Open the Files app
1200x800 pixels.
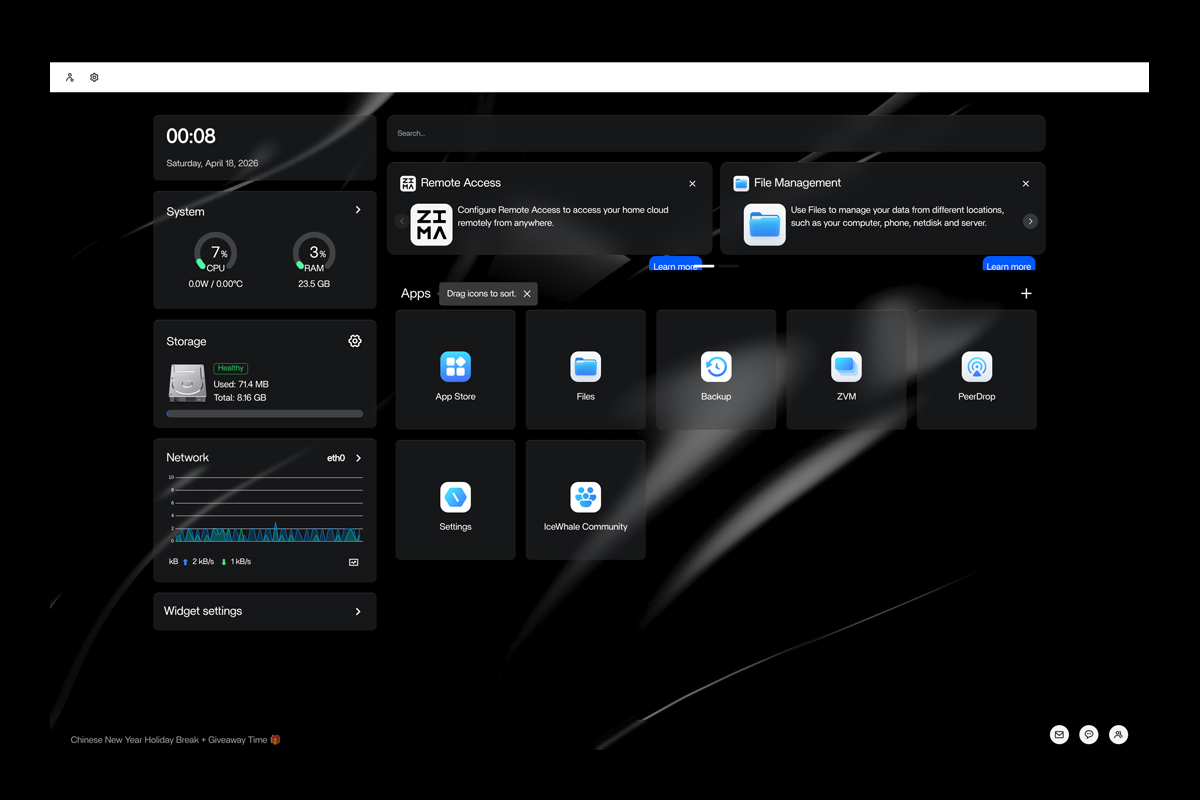[x=586, y=370]
